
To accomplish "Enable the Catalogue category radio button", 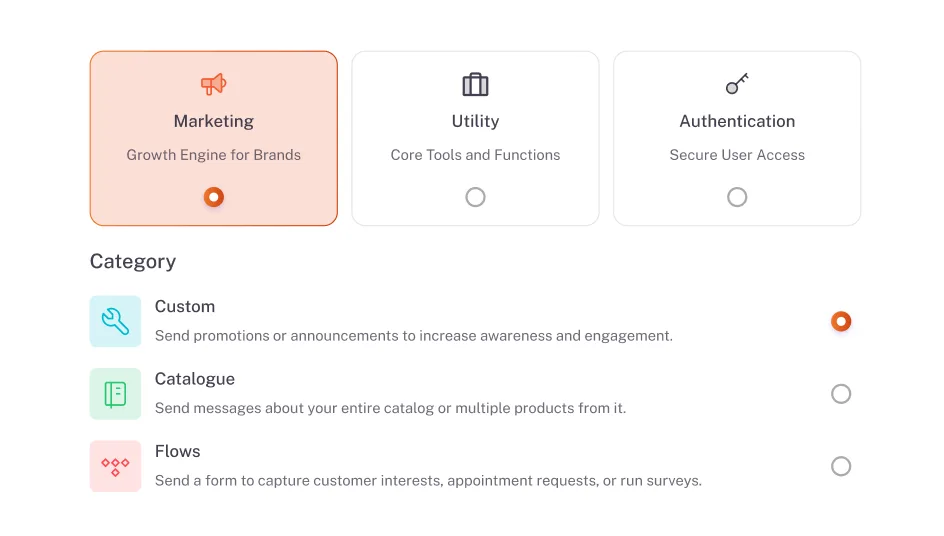I will pyautogui.click(x=841, y=394).
